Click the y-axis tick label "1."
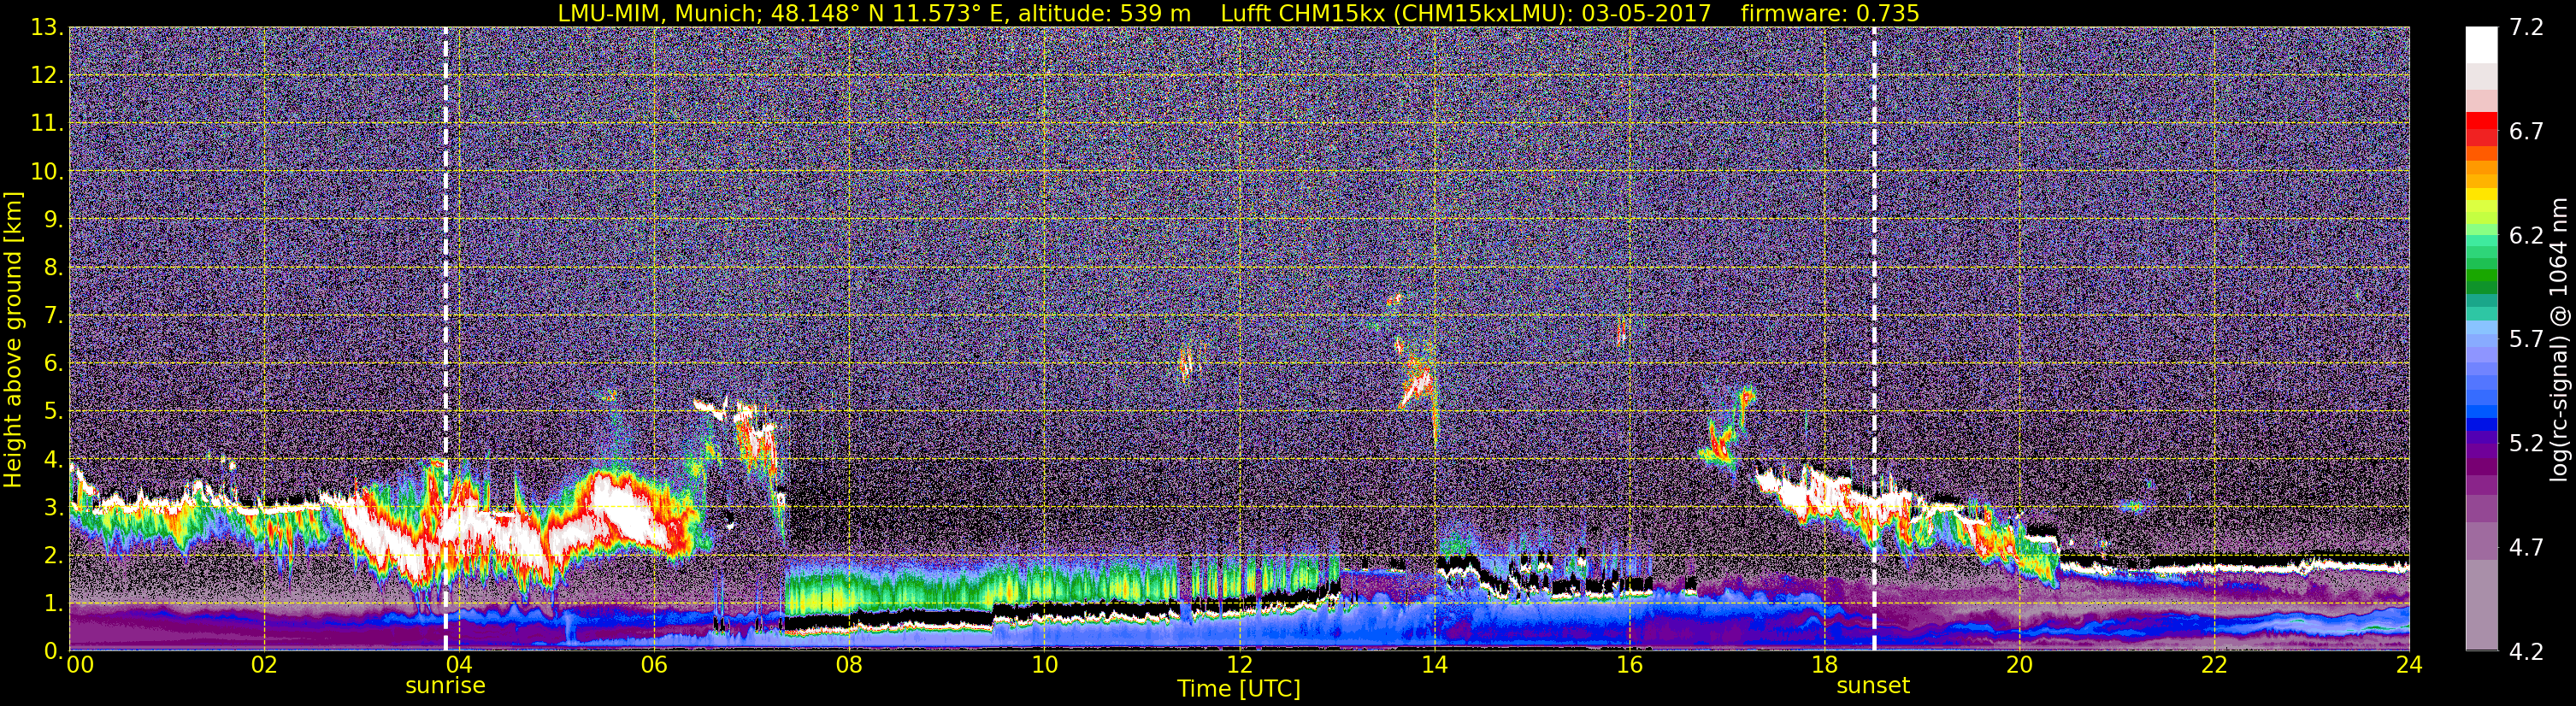Screen dimensions: 2576x706 click(54, 603)
